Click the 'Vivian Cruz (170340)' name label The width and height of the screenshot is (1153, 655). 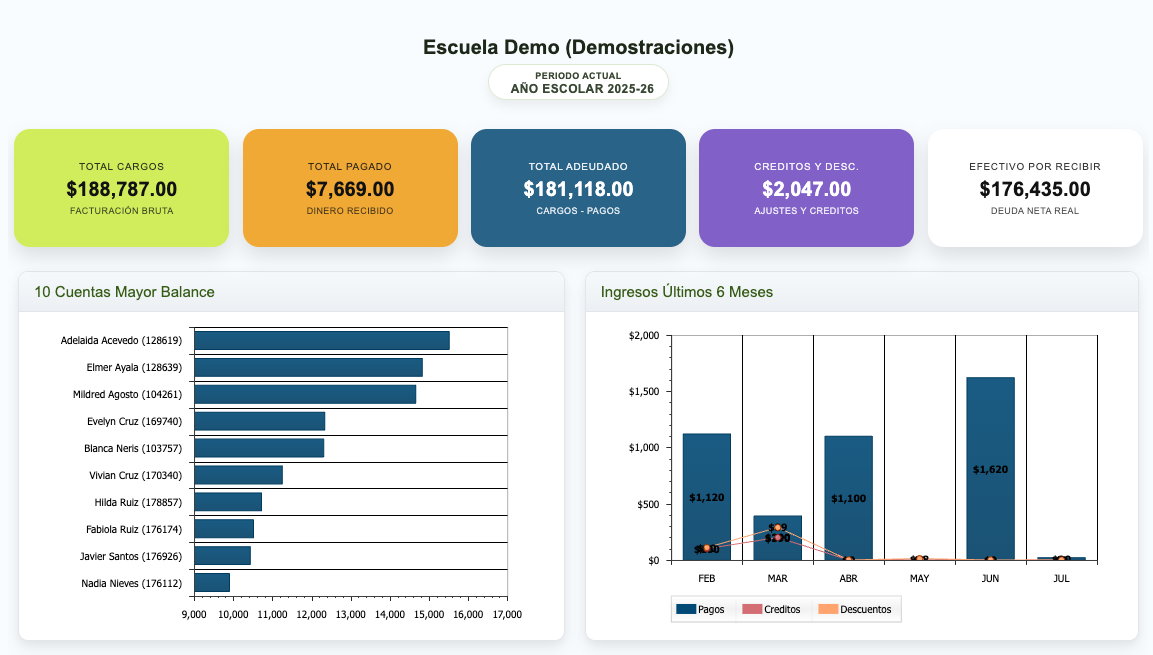pos(135,476)
